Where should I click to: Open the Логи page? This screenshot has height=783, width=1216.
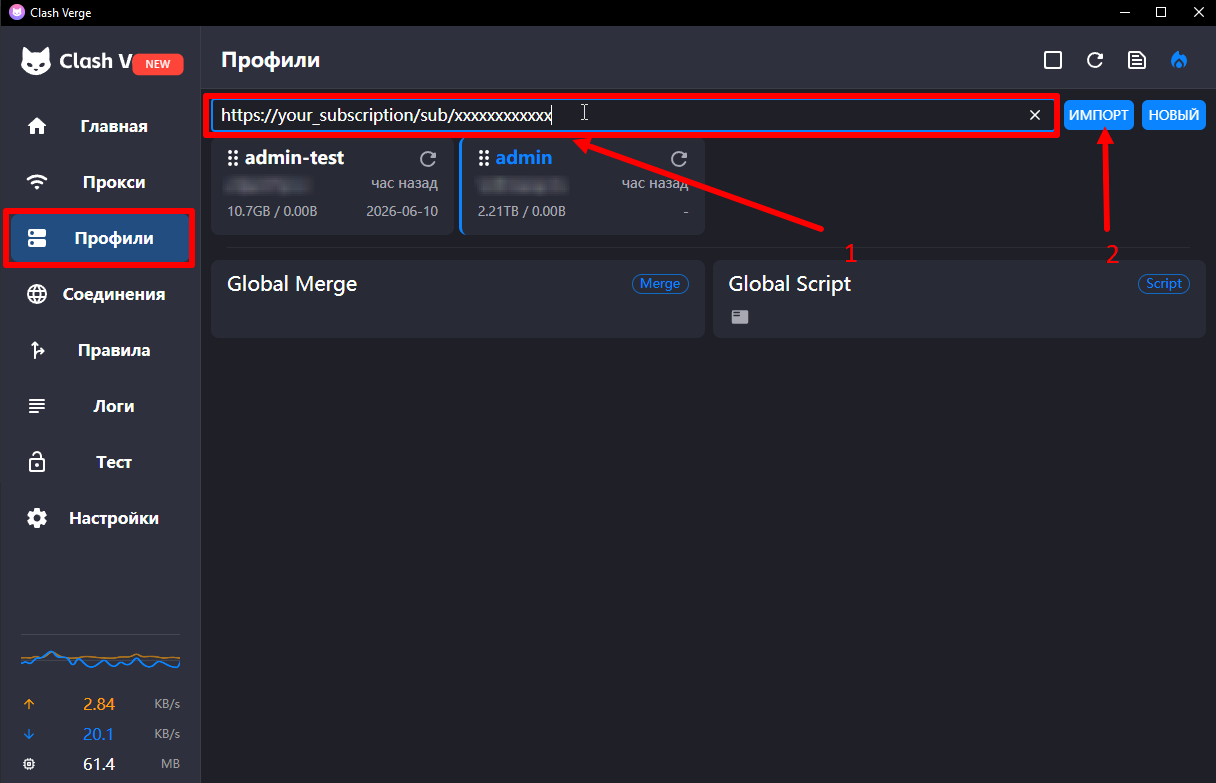[100, 406]
